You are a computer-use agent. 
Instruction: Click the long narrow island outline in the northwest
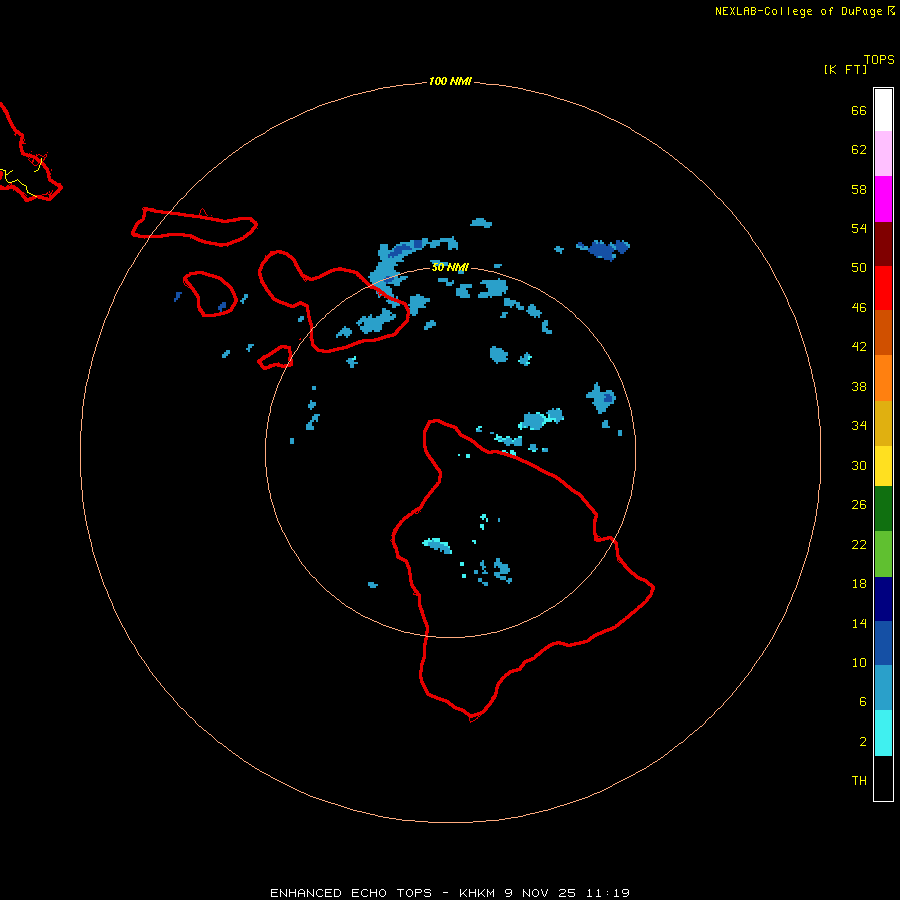click(194, 227)
